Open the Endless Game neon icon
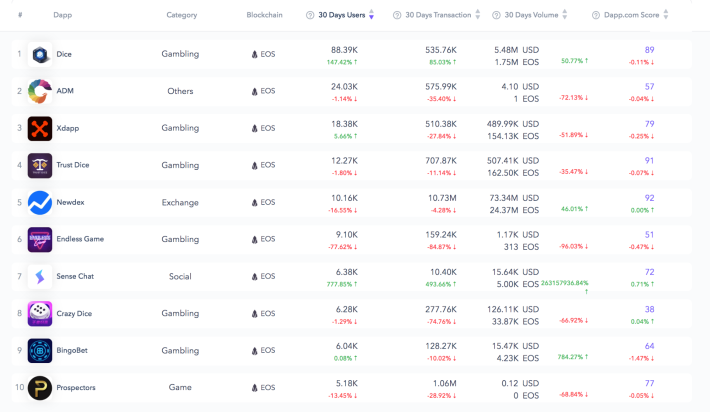Image resolution: width=710 pixels, height=412 pixels. [40, 240]
